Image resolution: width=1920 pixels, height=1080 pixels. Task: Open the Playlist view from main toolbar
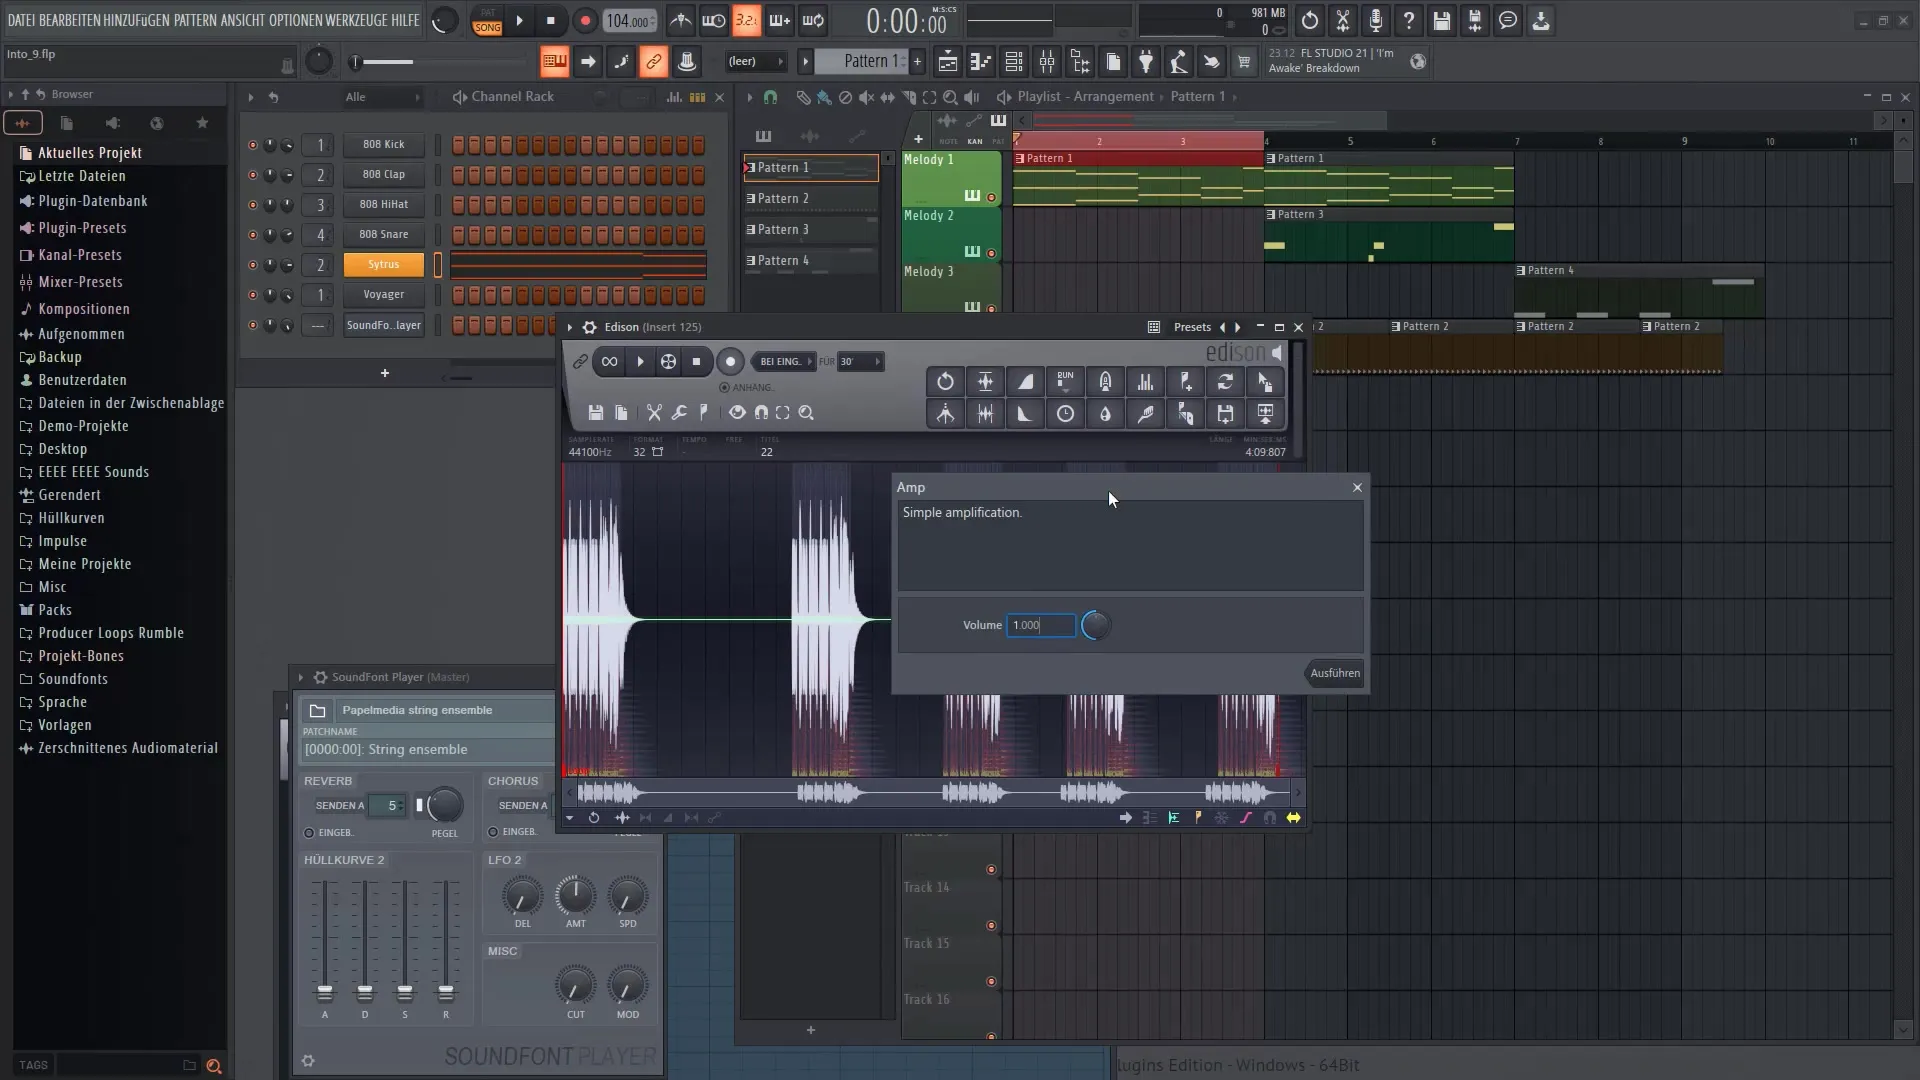948,62
